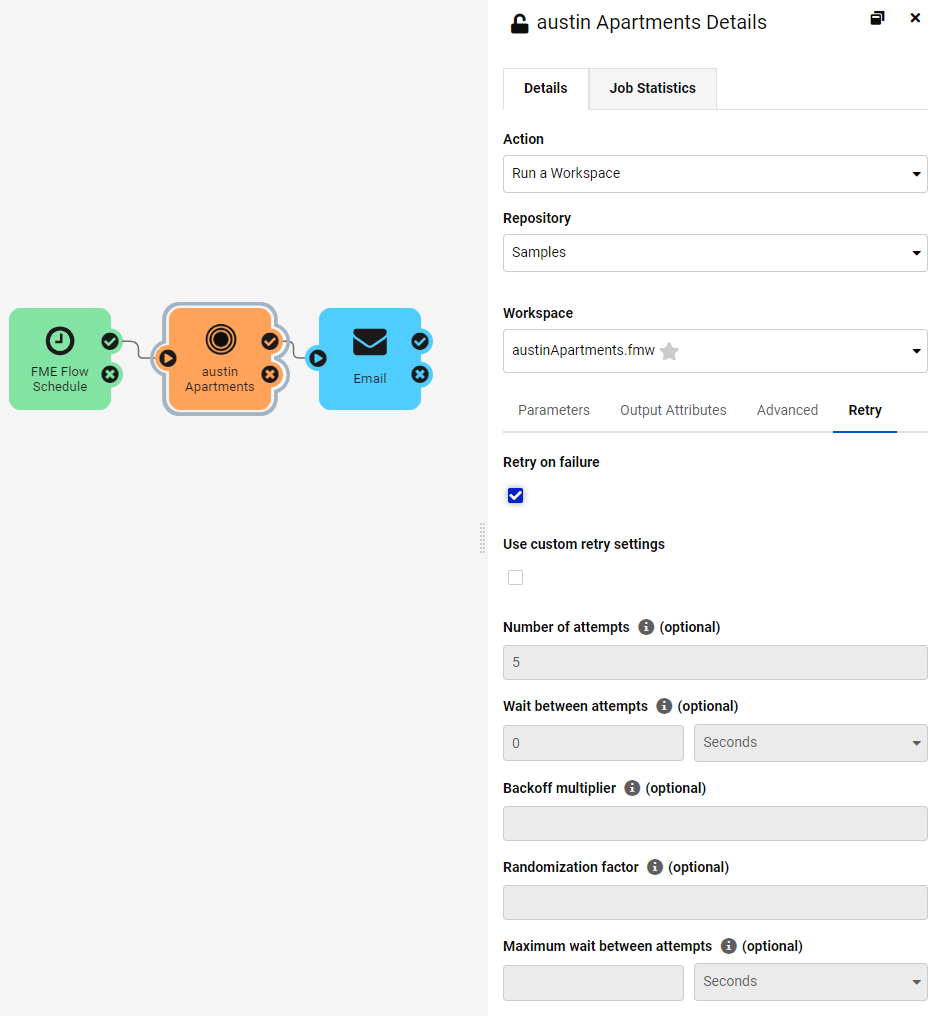The height and width of the screenshot is (1016, 943).
Task: Click the lock icon beside the details title
Action: coord(519,23)
